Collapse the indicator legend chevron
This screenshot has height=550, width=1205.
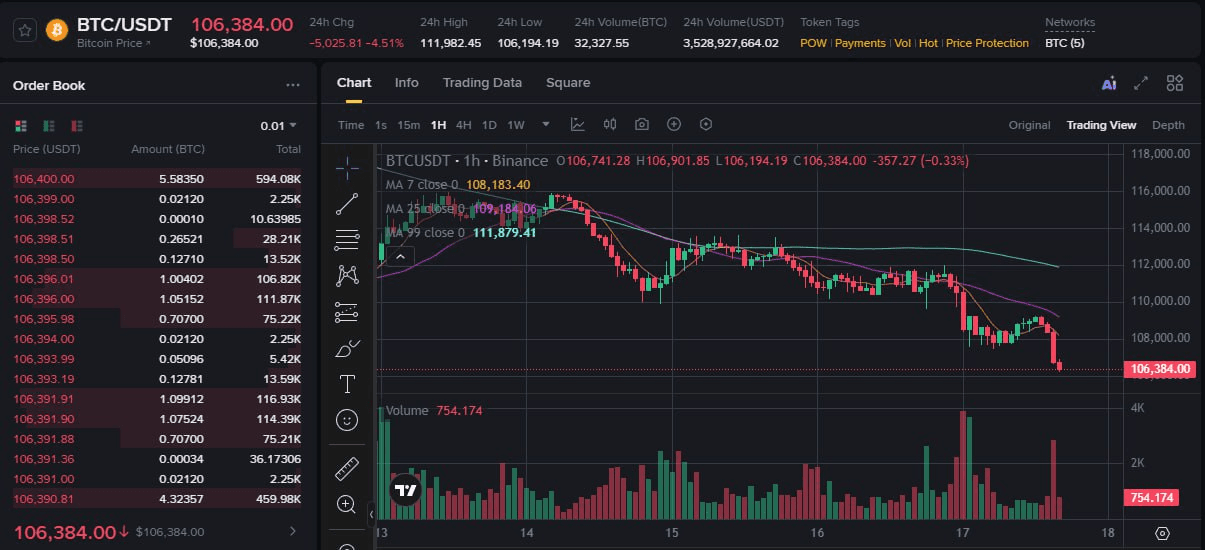coord(399,257)
